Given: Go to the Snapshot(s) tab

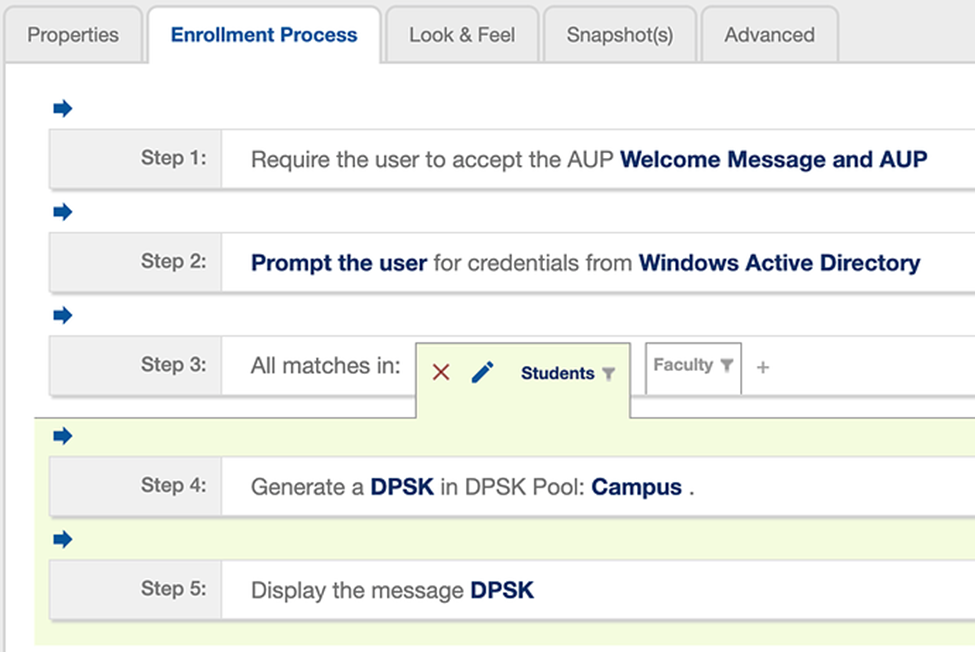Looking at the screenshot, I should pyautogui.click(x=619, y=35).
